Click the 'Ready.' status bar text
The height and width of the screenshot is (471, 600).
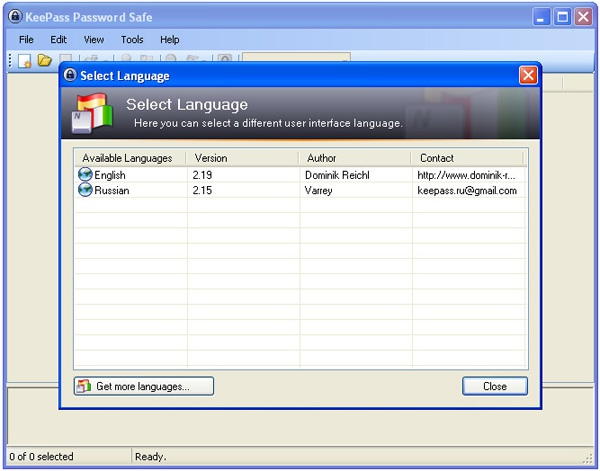point(150,456)
